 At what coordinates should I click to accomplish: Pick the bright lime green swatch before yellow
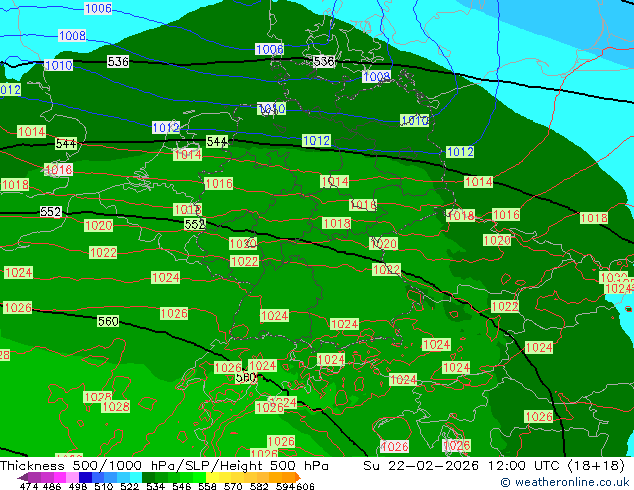199,477
